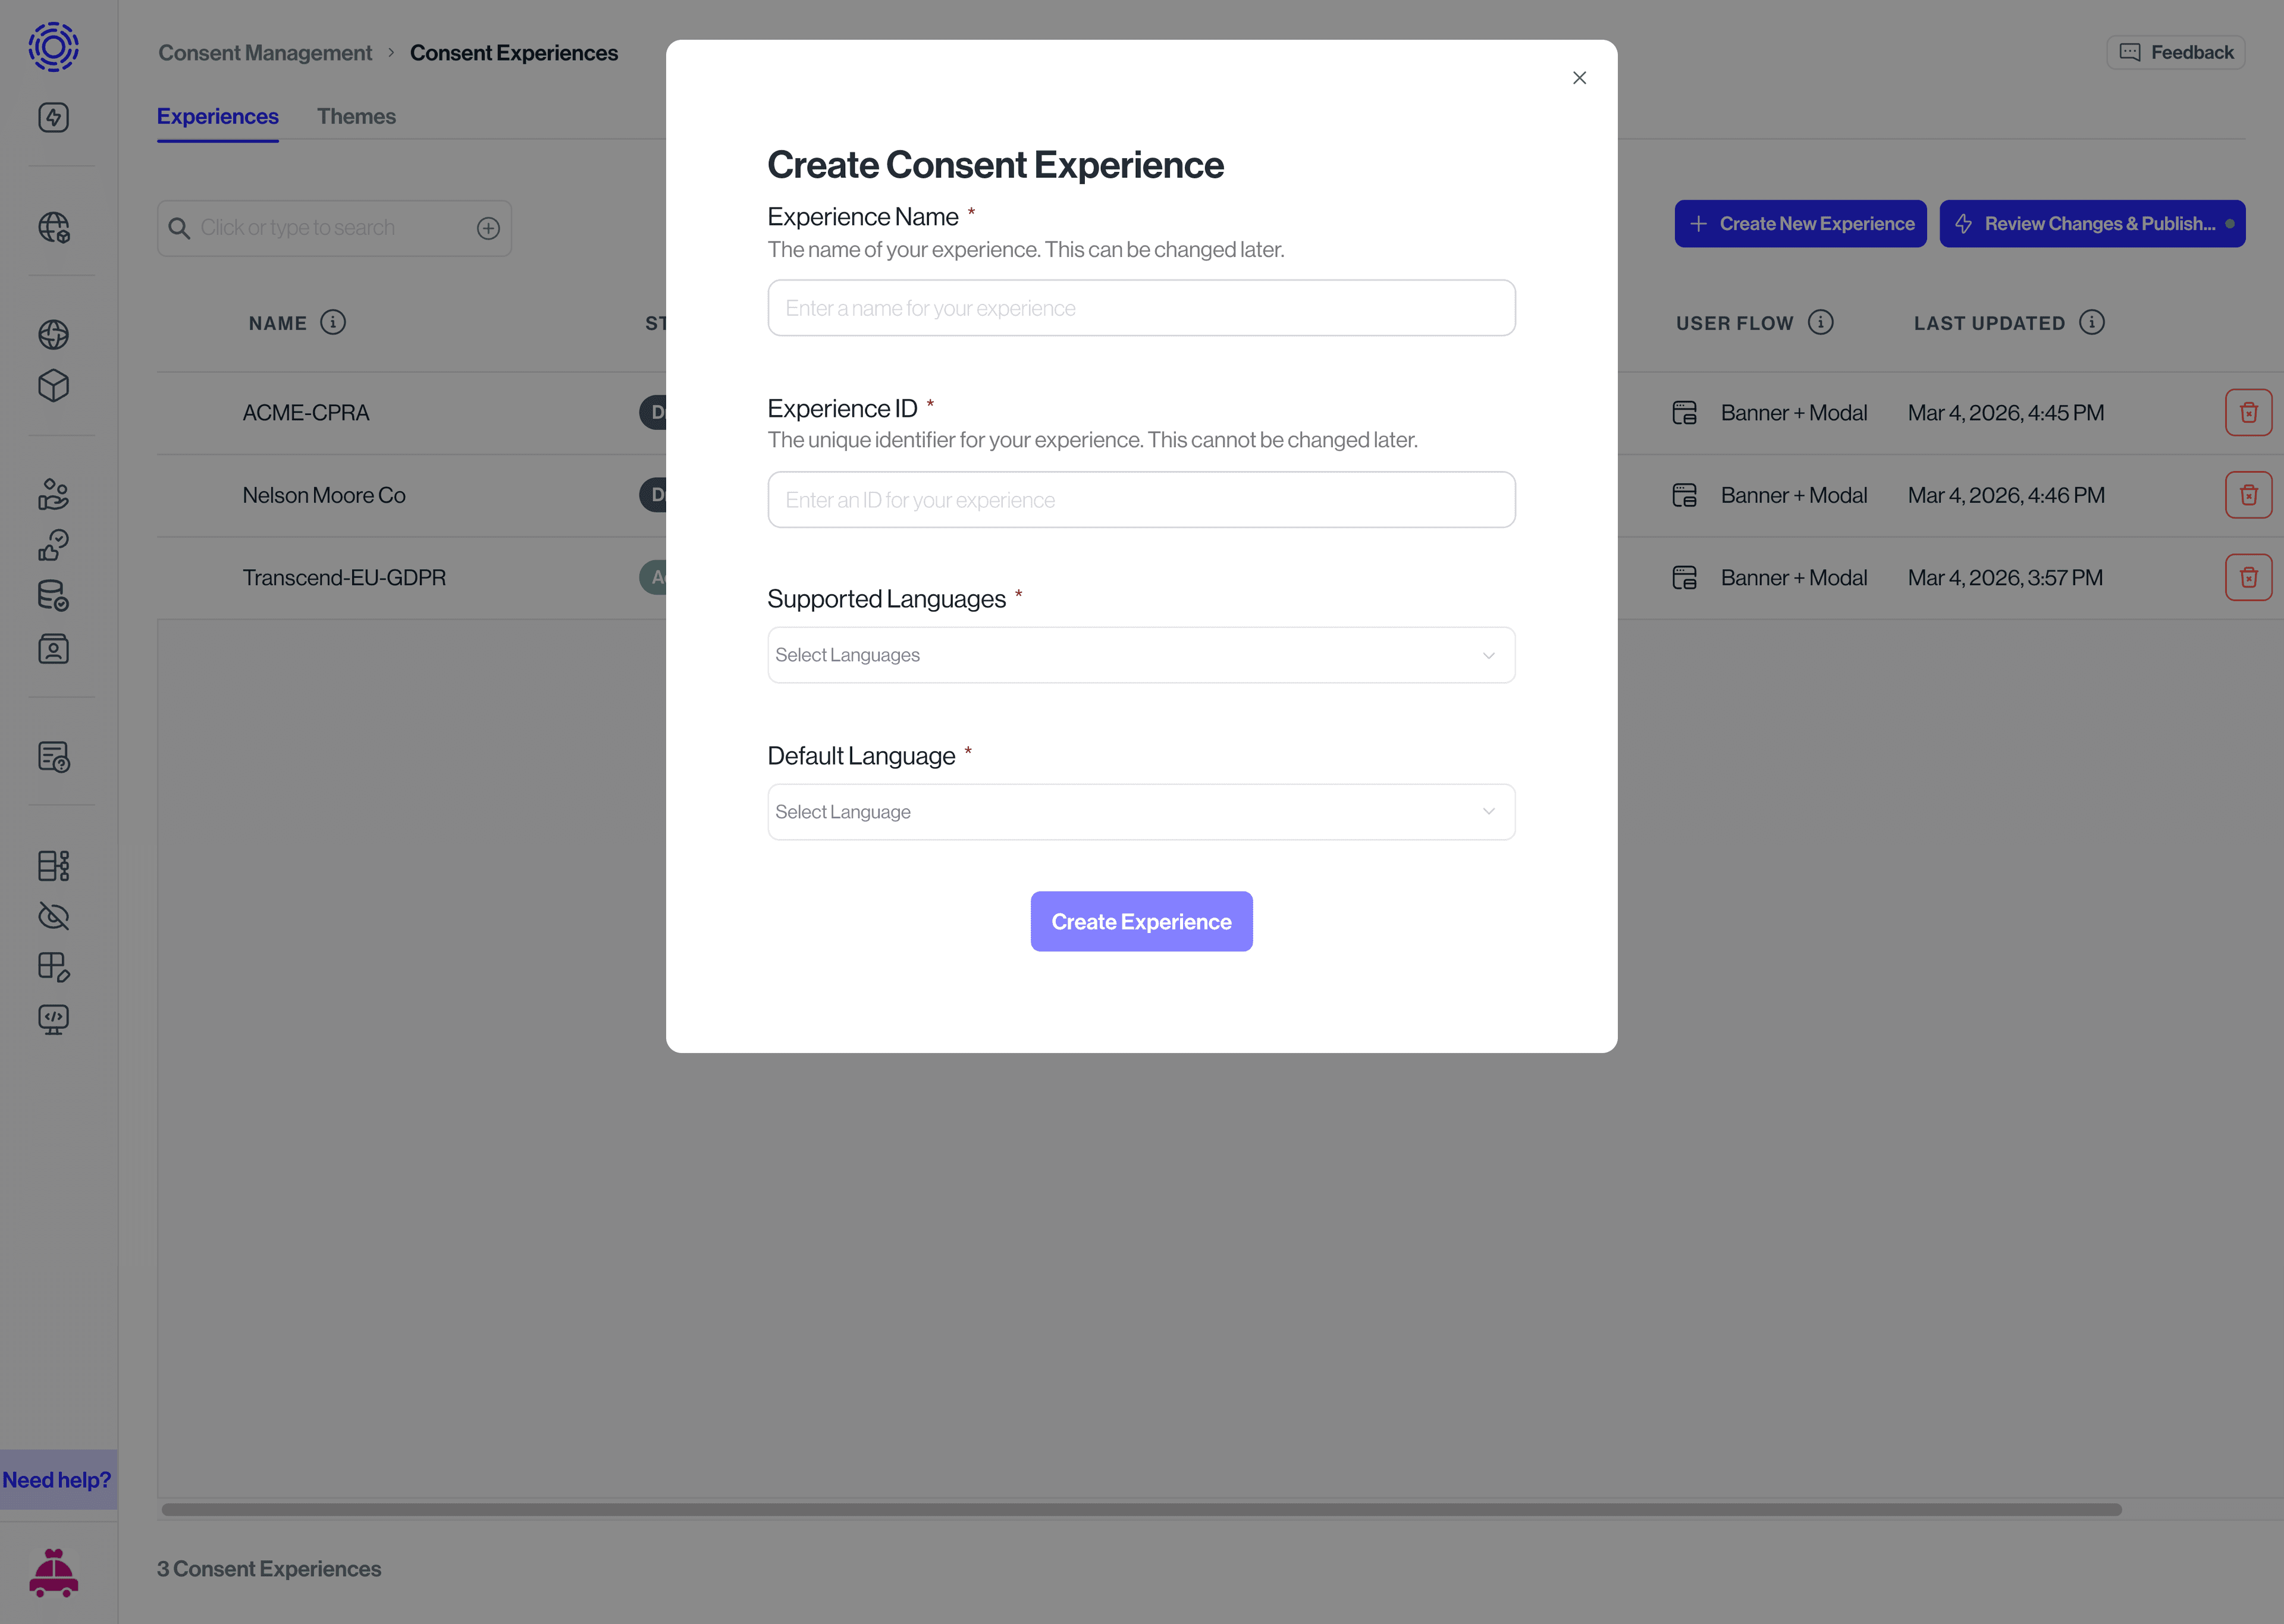Screen dimensions: 2284x1624
Task: Select the crossed-out eye sidebar icon
Action: coord(53,915)
